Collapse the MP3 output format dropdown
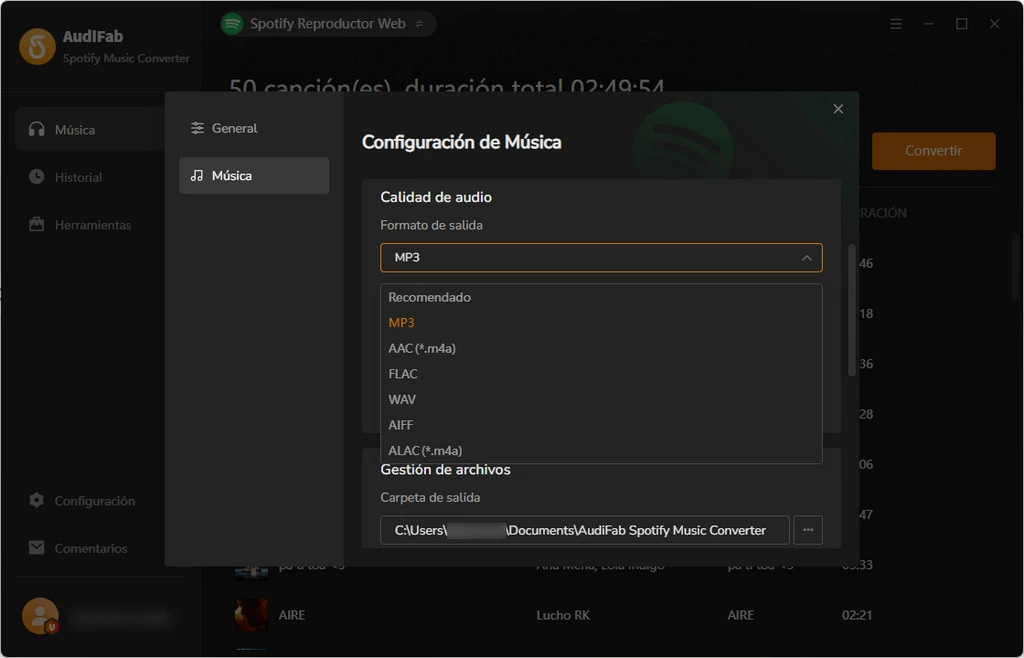 pyautogui.click(x=601, y=258)
